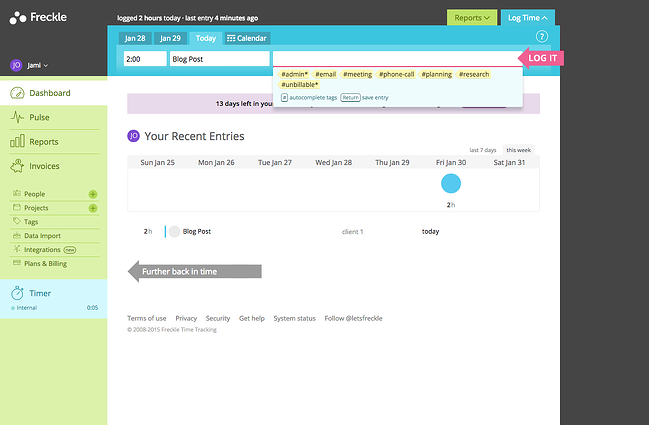Click the Further back in time arrow

click(x=195, y=271)
